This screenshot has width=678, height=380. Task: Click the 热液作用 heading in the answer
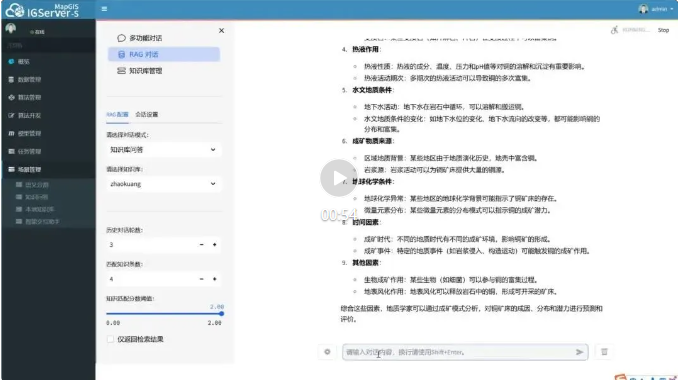366,49
